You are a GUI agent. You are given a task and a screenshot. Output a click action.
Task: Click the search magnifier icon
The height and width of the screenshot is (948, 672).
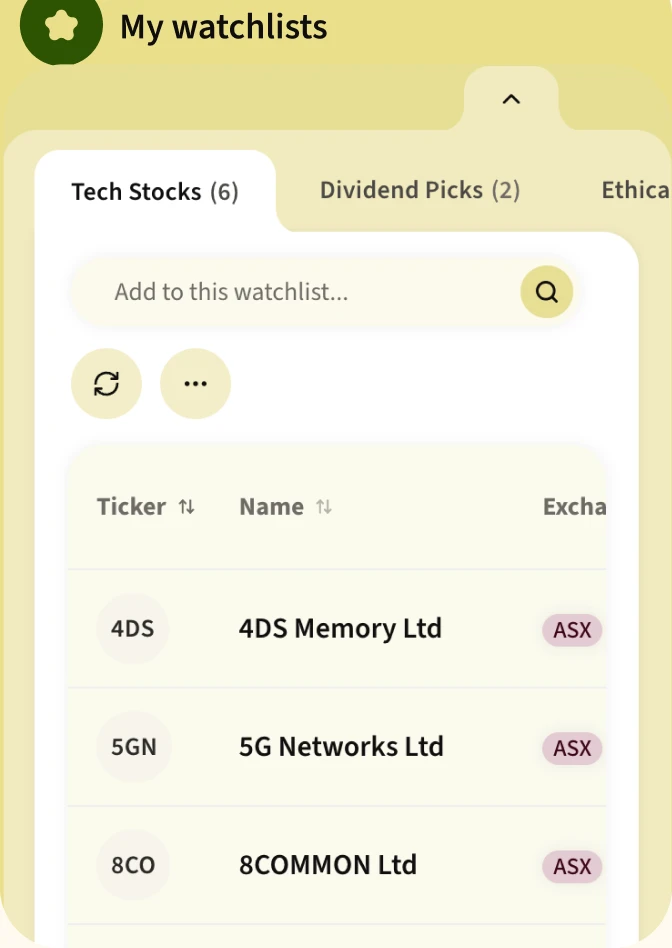[x=547, y=292]
